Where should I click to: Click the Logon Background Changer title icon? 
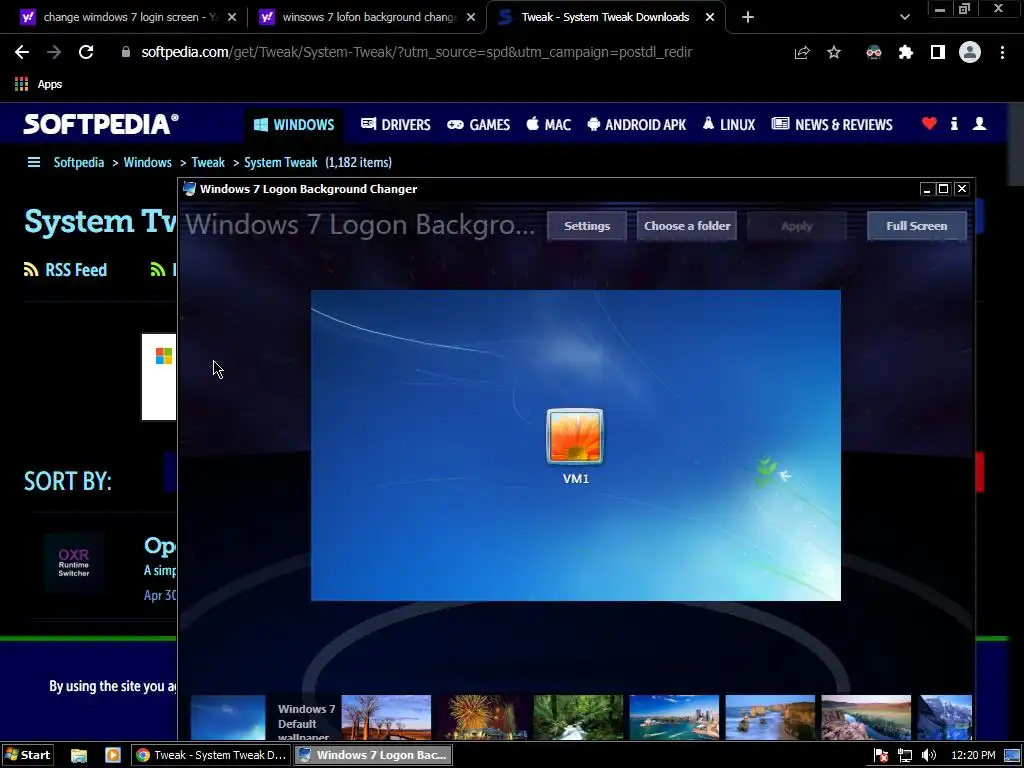tap(189, 189)
